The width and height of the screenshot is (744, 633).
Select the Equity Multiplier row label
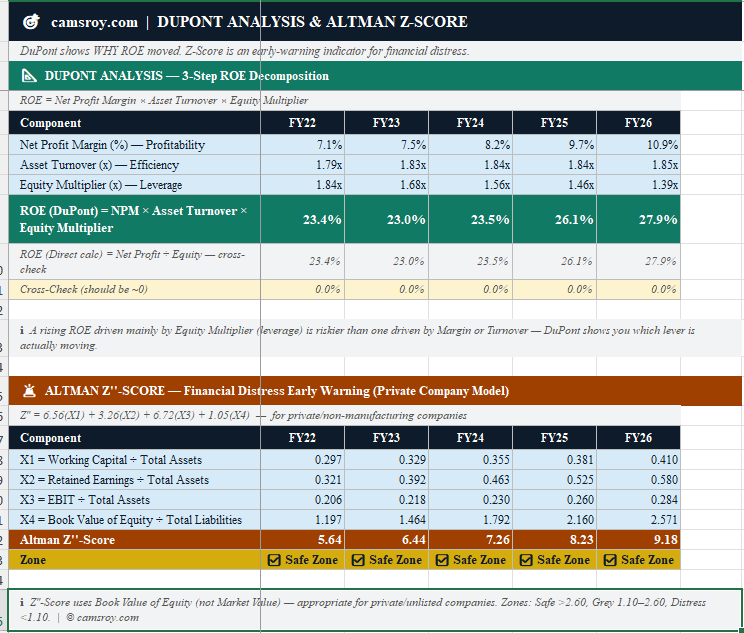[135, 185]
